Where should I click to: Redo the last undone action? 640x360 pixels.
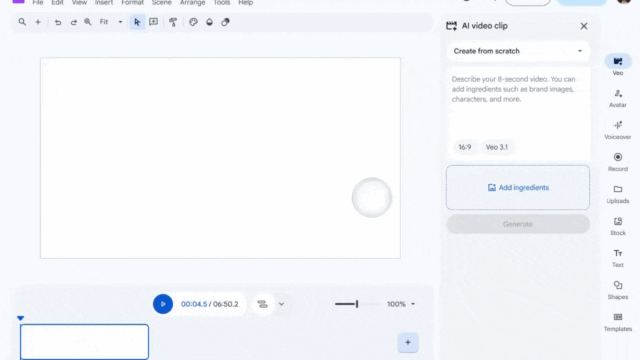(x=73, y=22)
